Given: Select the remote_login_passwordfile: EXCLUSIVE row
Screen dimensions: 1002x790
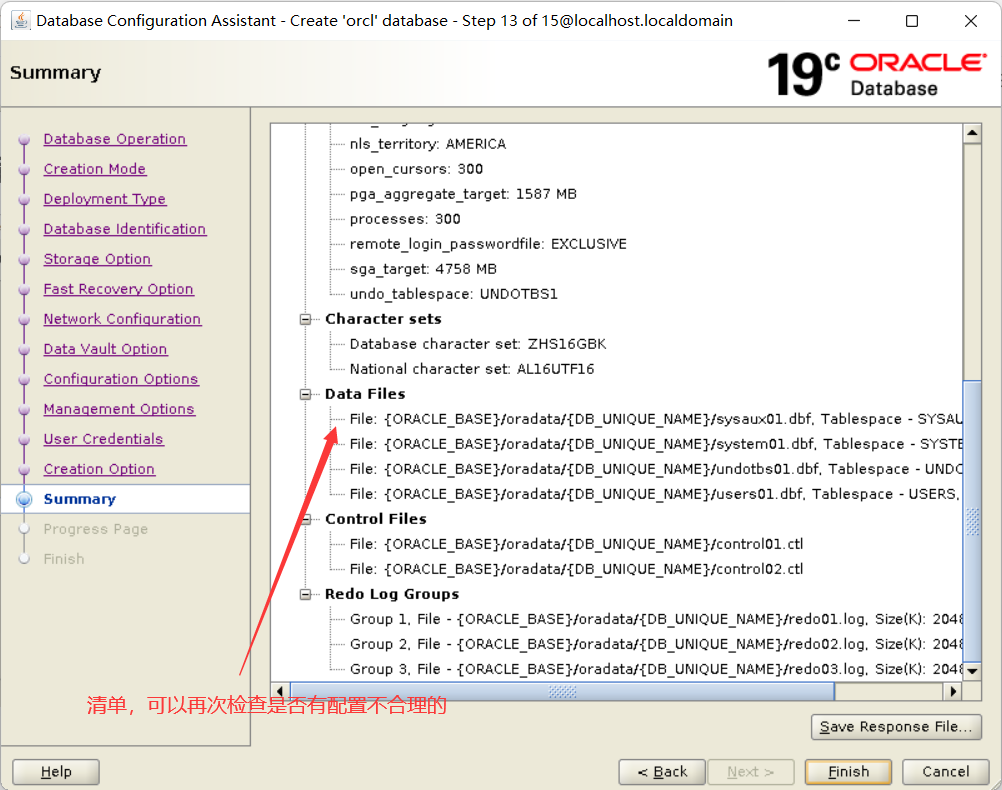Looking at the screenshot, I should 488,244.
